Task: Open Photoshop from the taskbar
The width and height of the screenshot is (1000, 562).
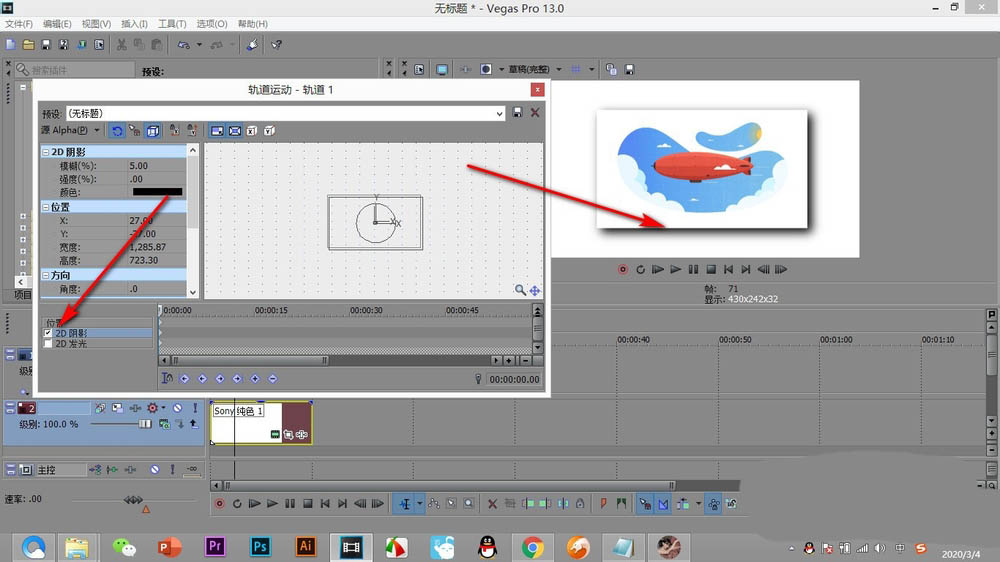Action: tap(260, 546)
